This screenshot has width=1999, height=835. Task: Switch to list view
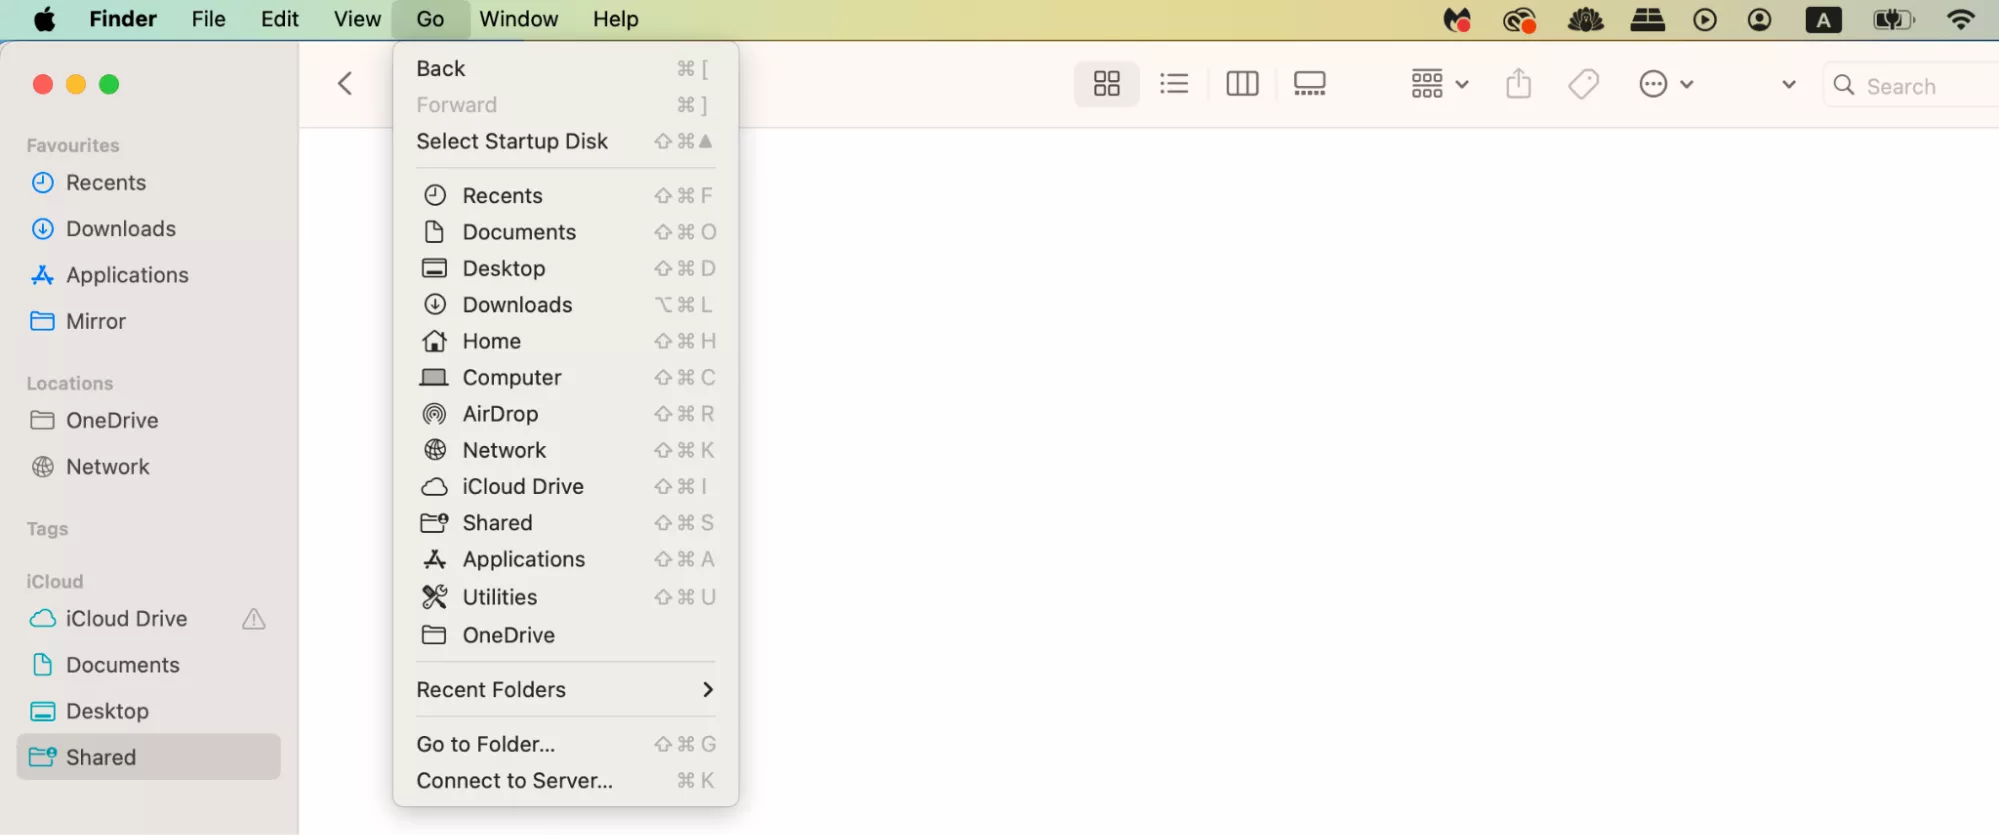coord(1174,84)
